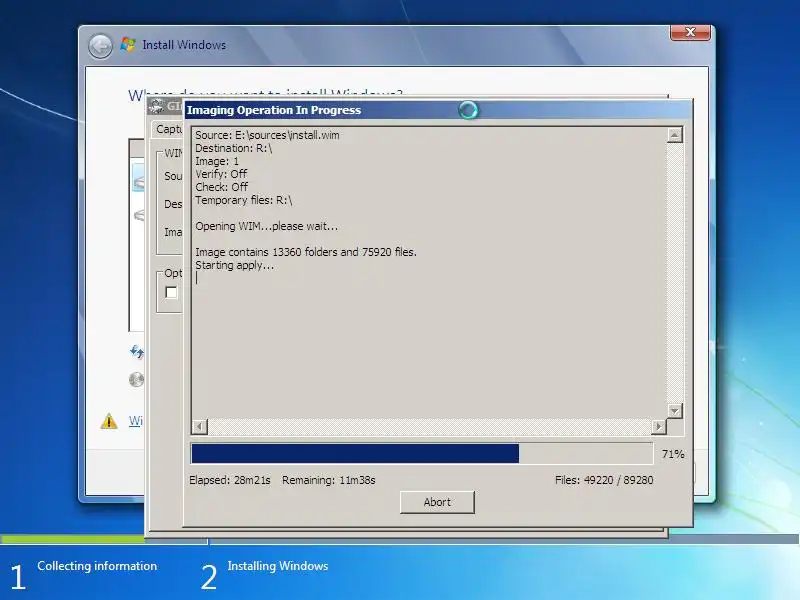Click the back arrow in Install Windows

100,46
